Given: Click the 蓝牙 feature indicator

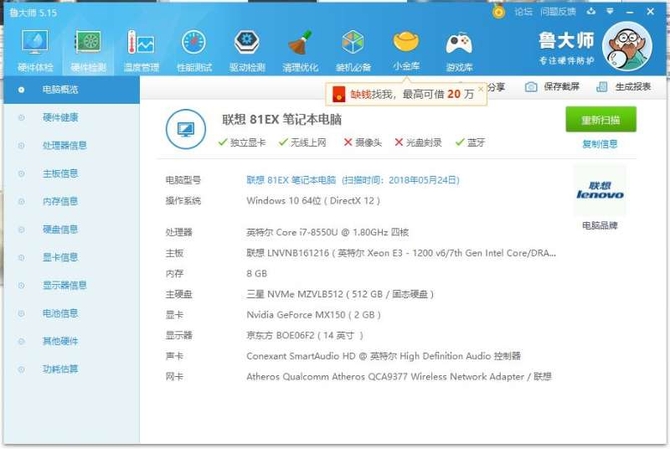Looking at the screenshot, I should point(470,143).
